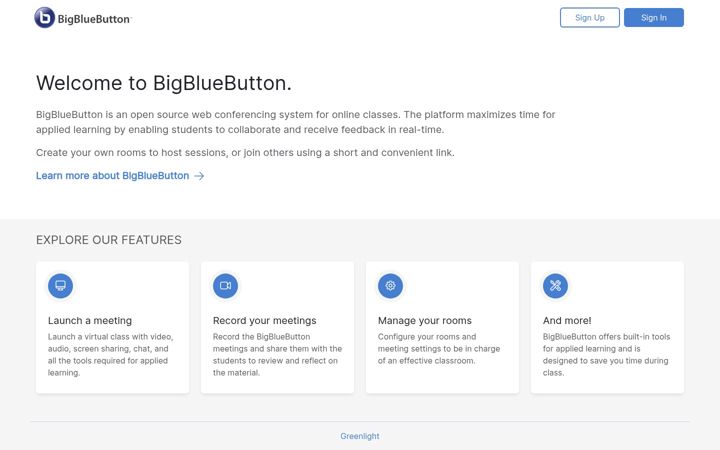
Task: Click the Launch a meeting card description
Action: pos(111,354)
